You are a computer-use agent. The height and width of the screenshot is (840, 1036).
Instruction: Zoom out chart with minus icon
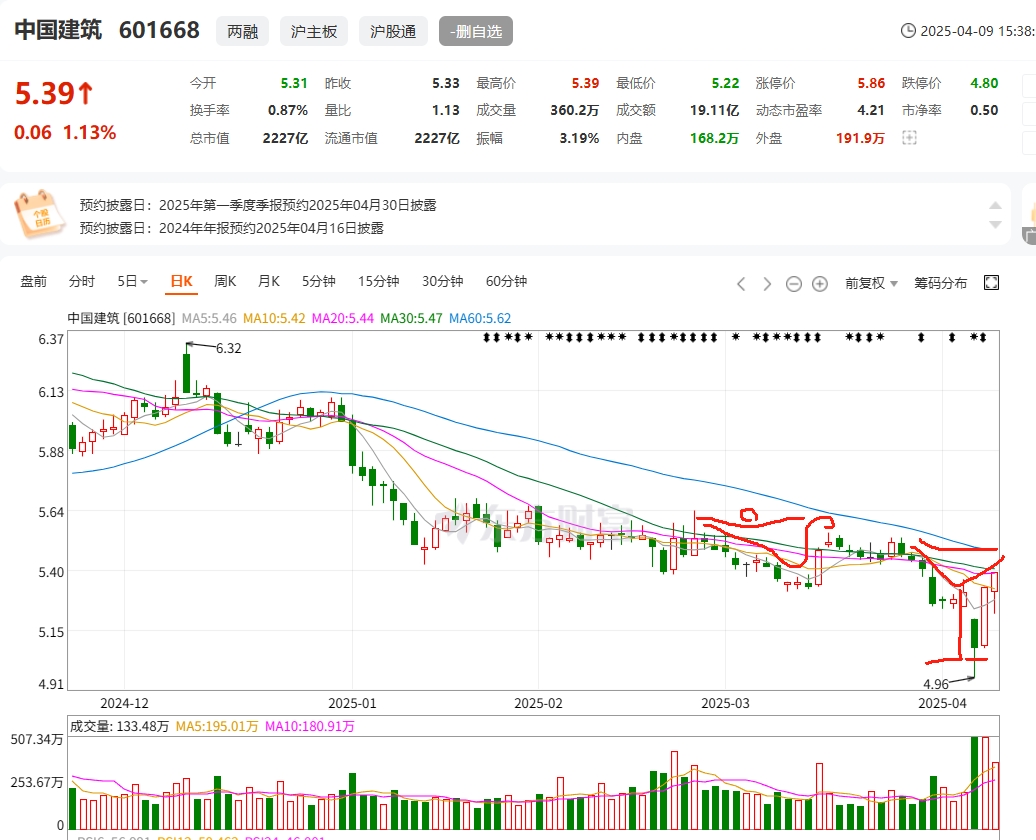tap(794, 284)
